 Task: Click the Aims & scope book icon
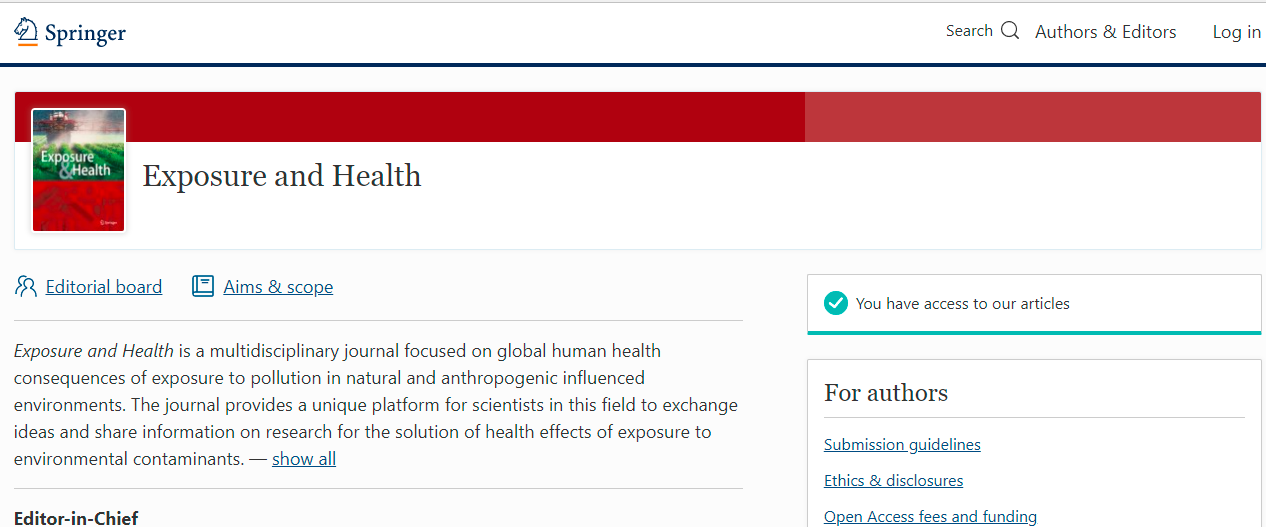click(x=203, y=287)
